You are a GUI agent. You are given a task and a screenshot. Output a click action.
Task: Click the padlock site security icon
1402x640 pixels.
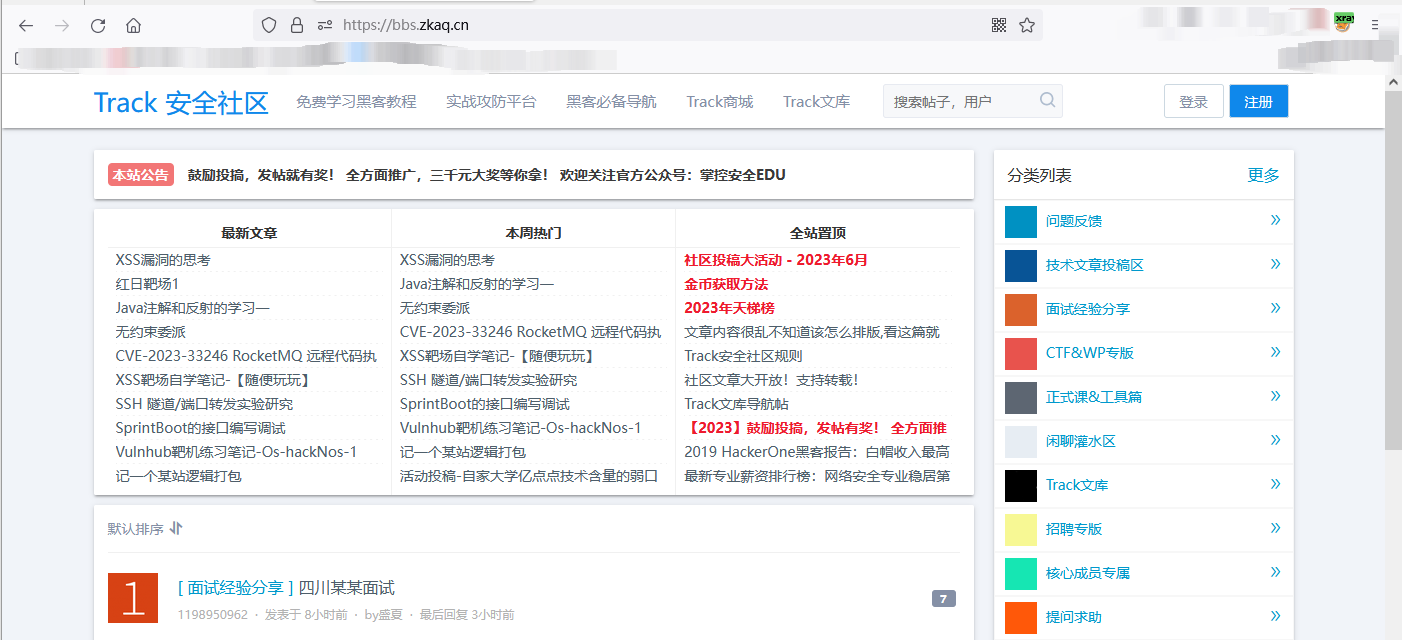(297, 26)
